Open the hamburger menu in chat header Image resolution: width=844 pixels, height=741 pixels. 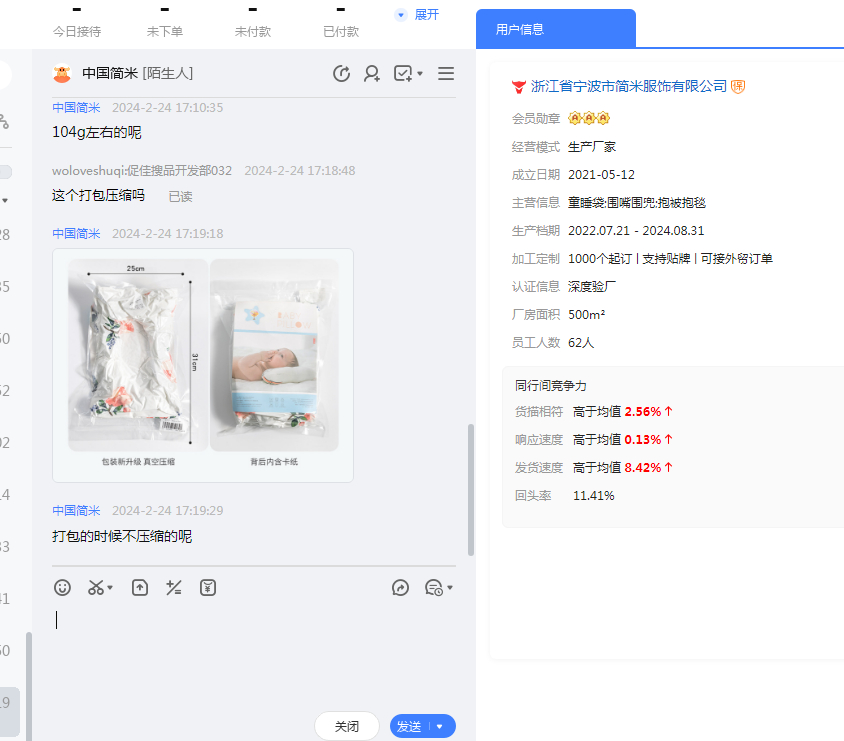(x=446, y=73)
